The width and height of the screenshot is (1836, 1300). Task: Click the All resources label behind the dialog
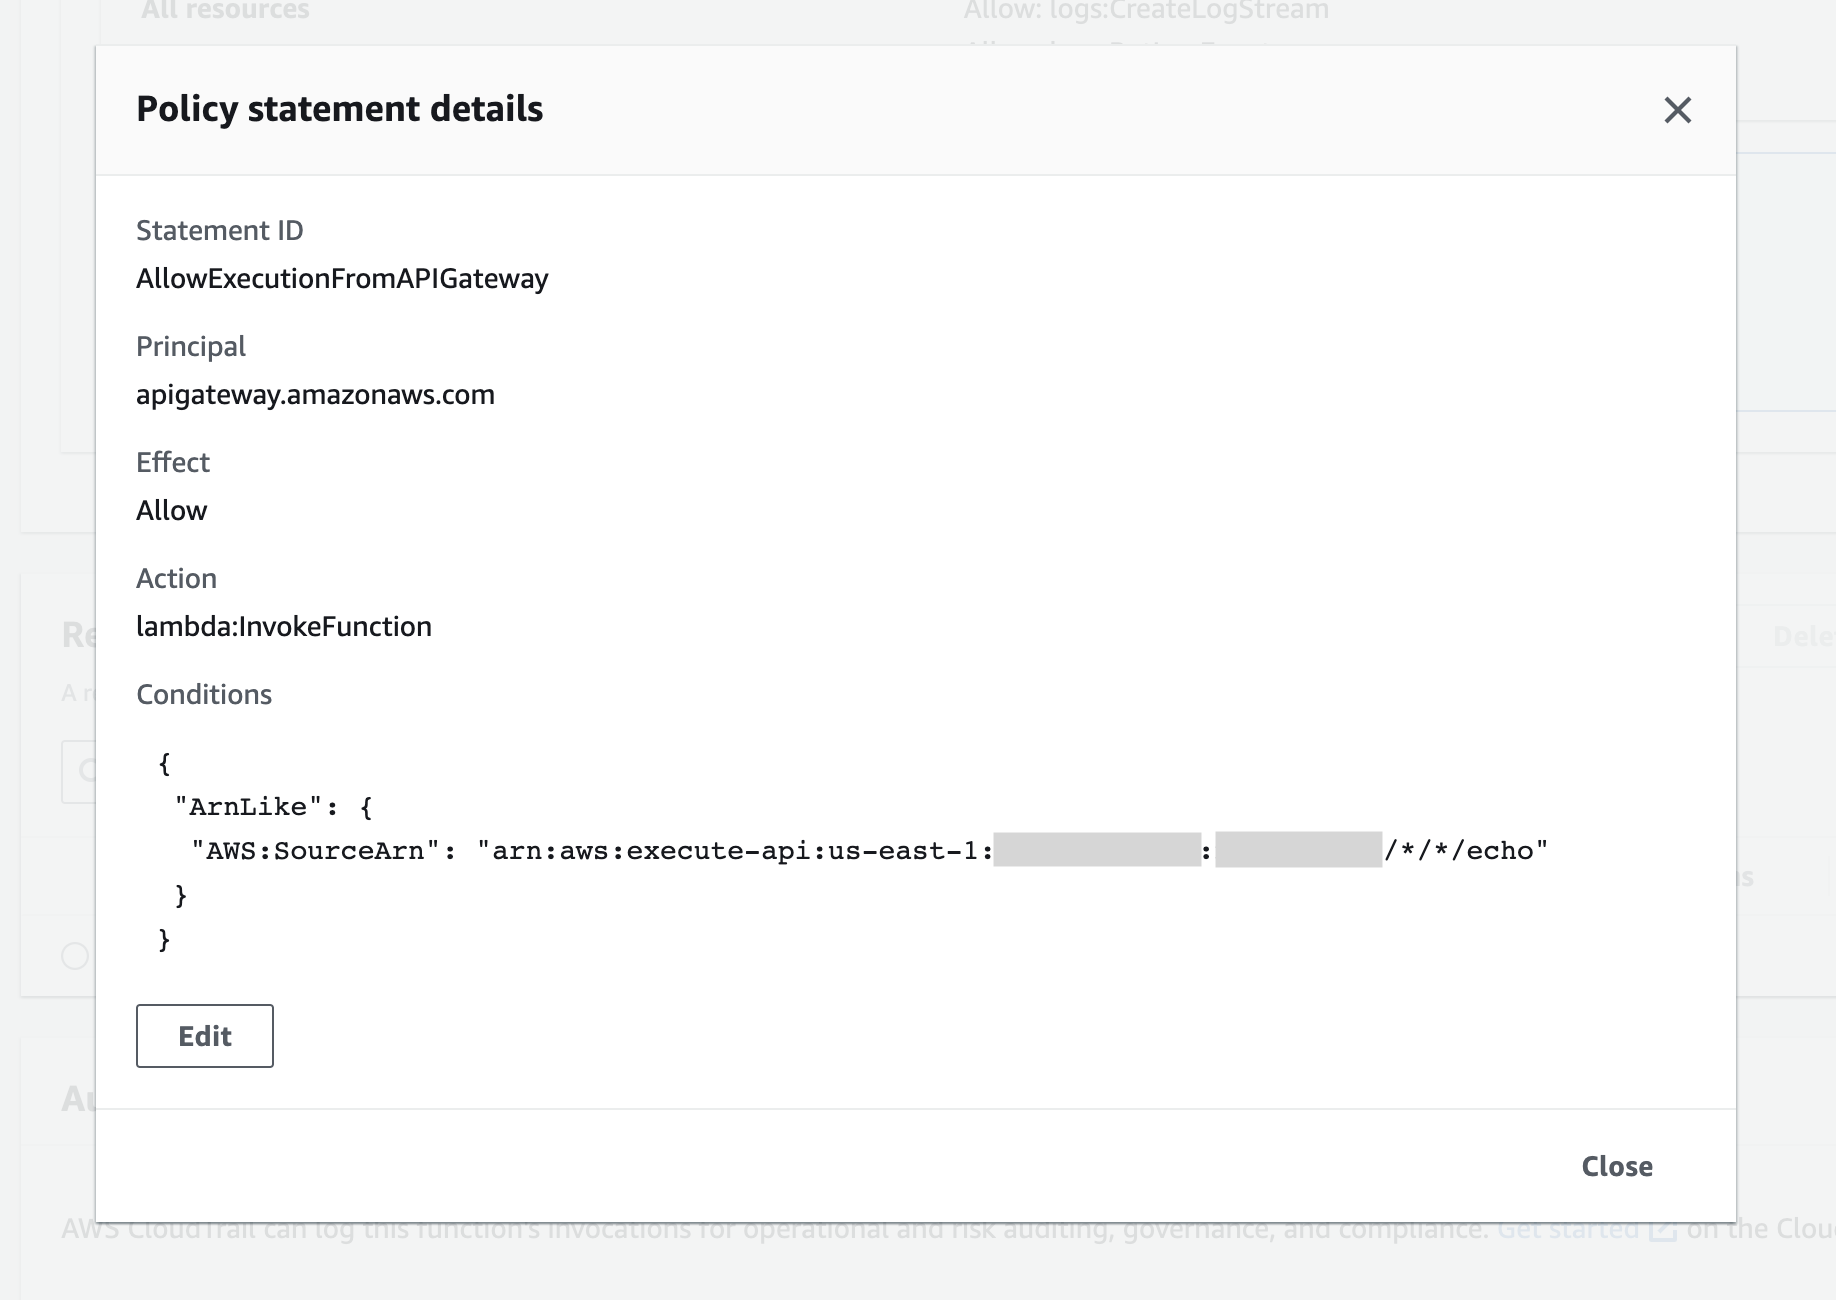tap(224, 10)
